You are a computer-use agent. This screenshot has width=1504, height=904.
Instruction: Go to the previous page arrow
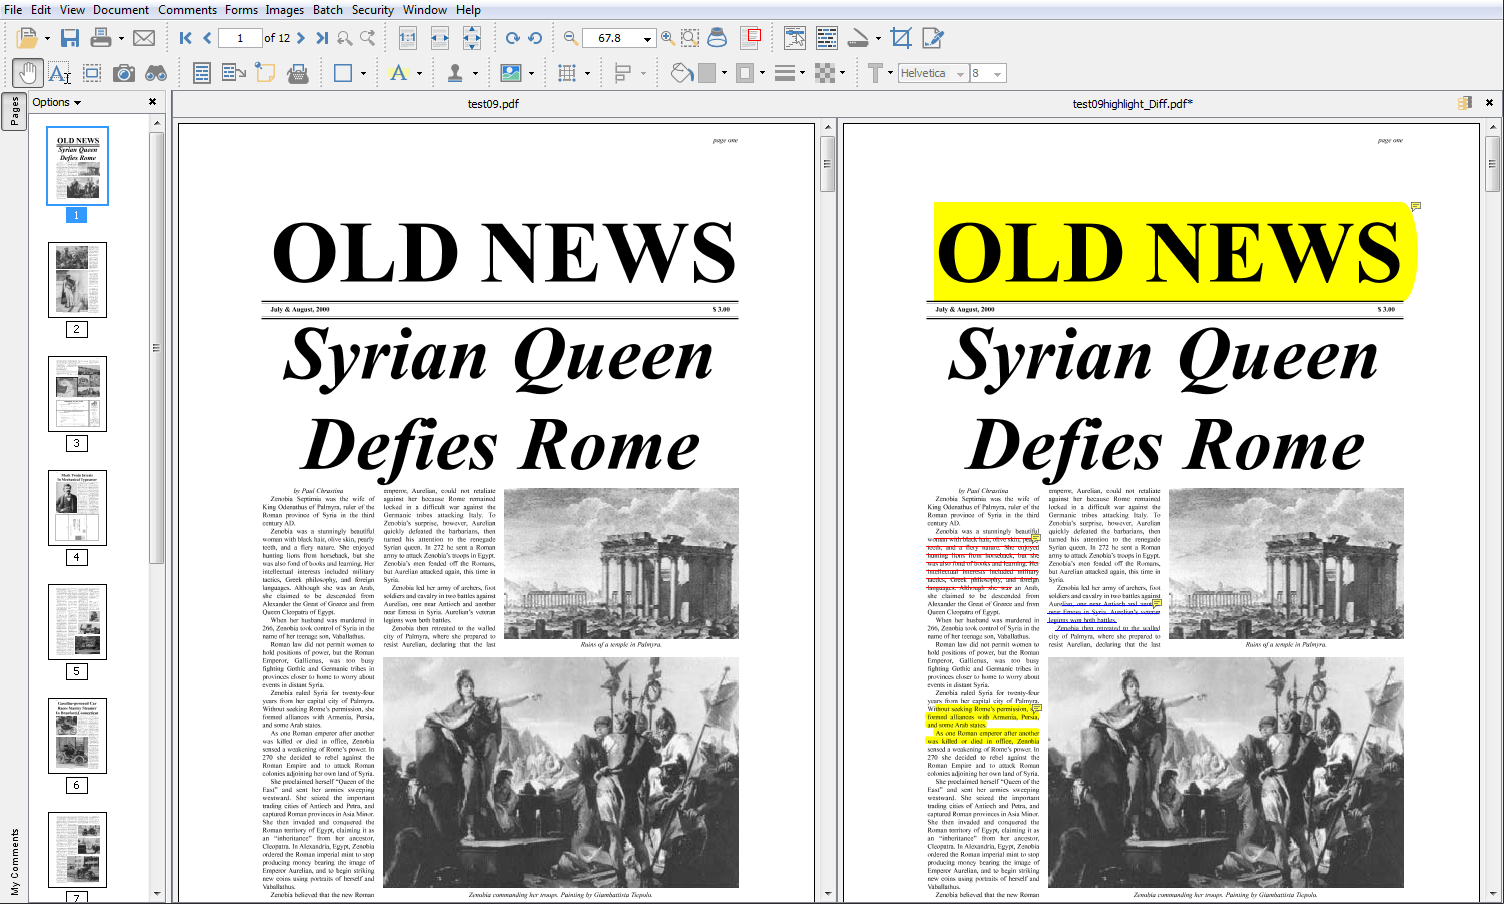point(207,38)
